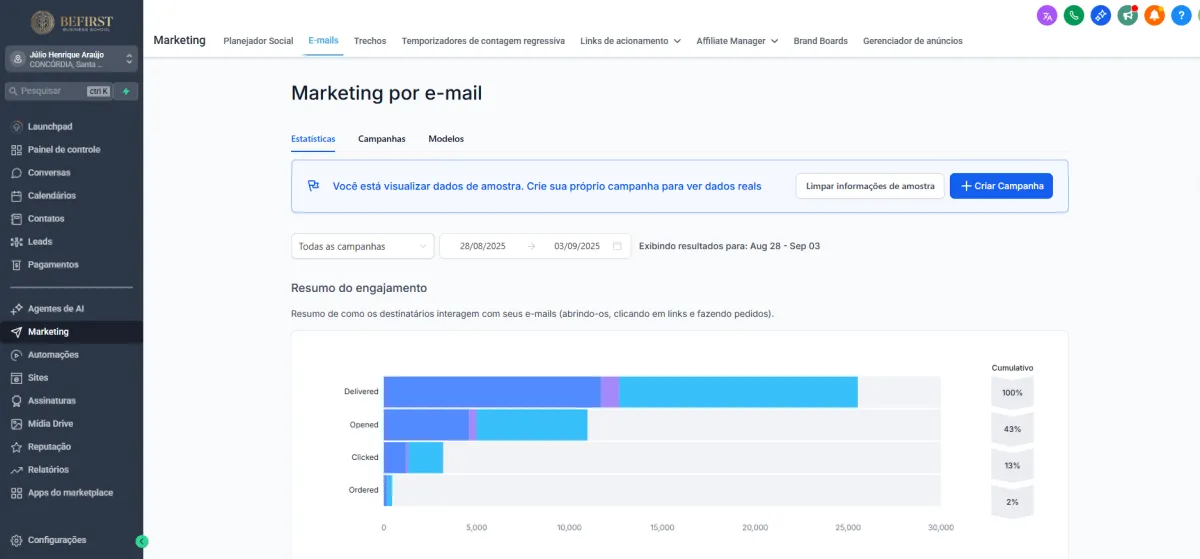This screenshot has width=1200, height=559.
Task: Open Temporizadores de contagem regressiva tab
Action: point(483,41)
